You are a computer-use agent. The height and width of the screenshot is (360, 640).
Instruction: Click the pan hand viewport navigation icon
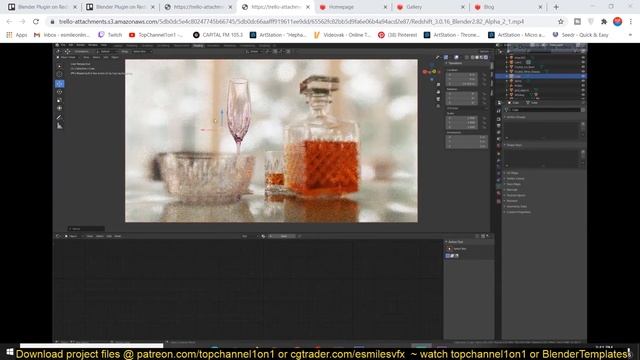pyautogui.click(x=438, y=92)
